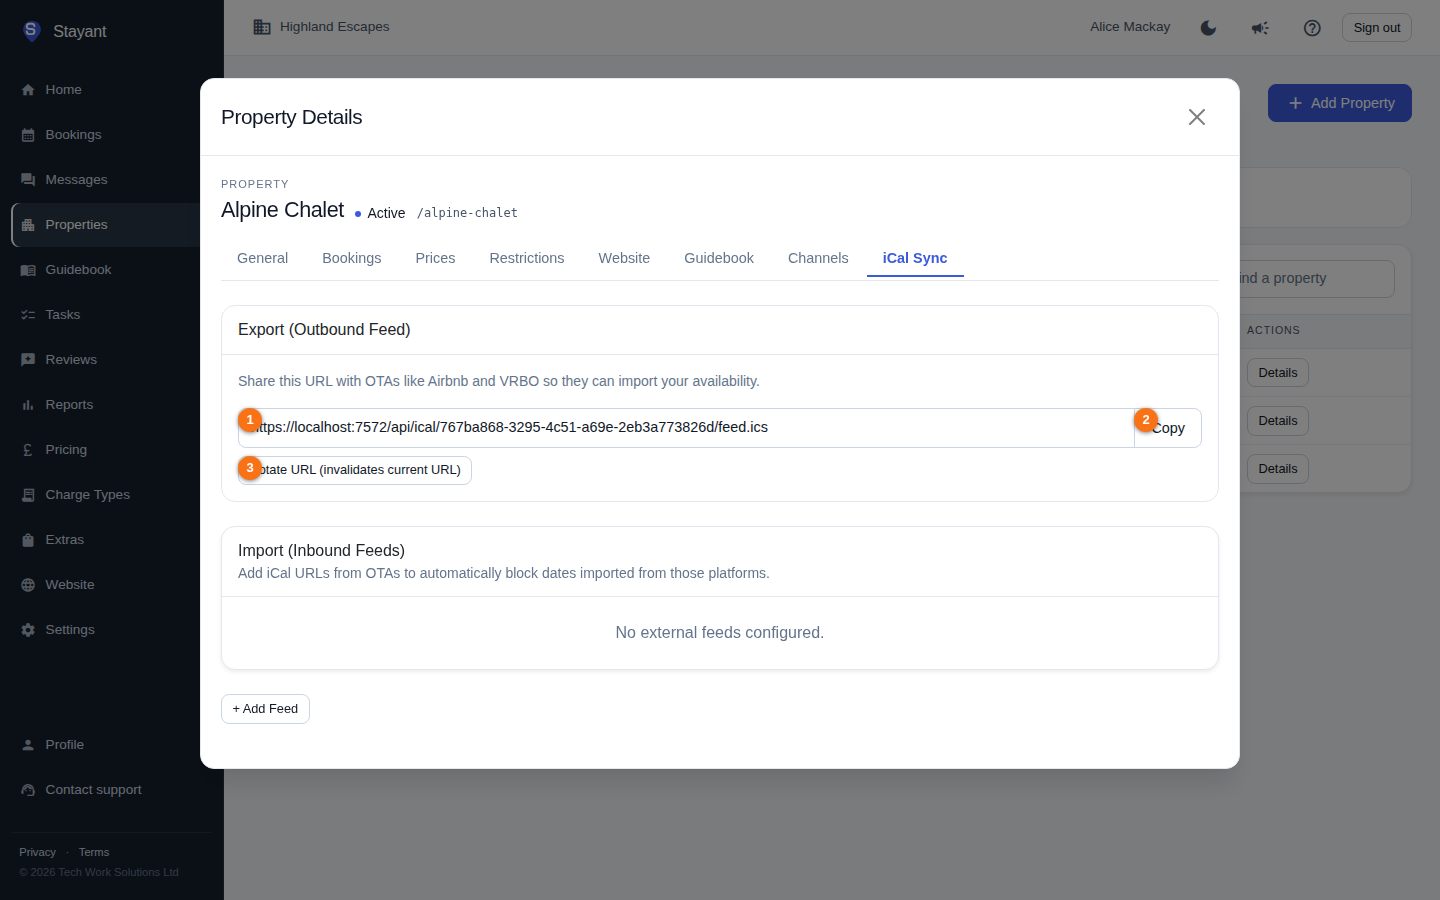
Task: Open announcements megaphone icon
Action: pyautogui.click(x=1260, y=28)
